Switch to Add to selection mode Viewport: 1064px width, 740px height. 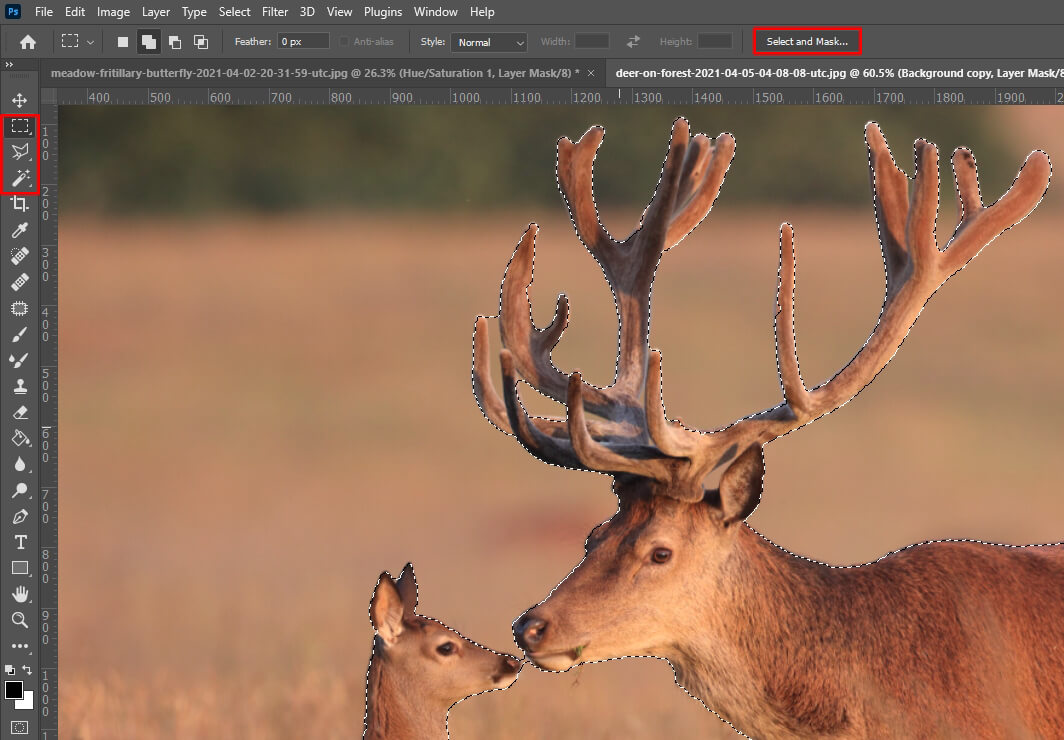click(x=149, y=42)
